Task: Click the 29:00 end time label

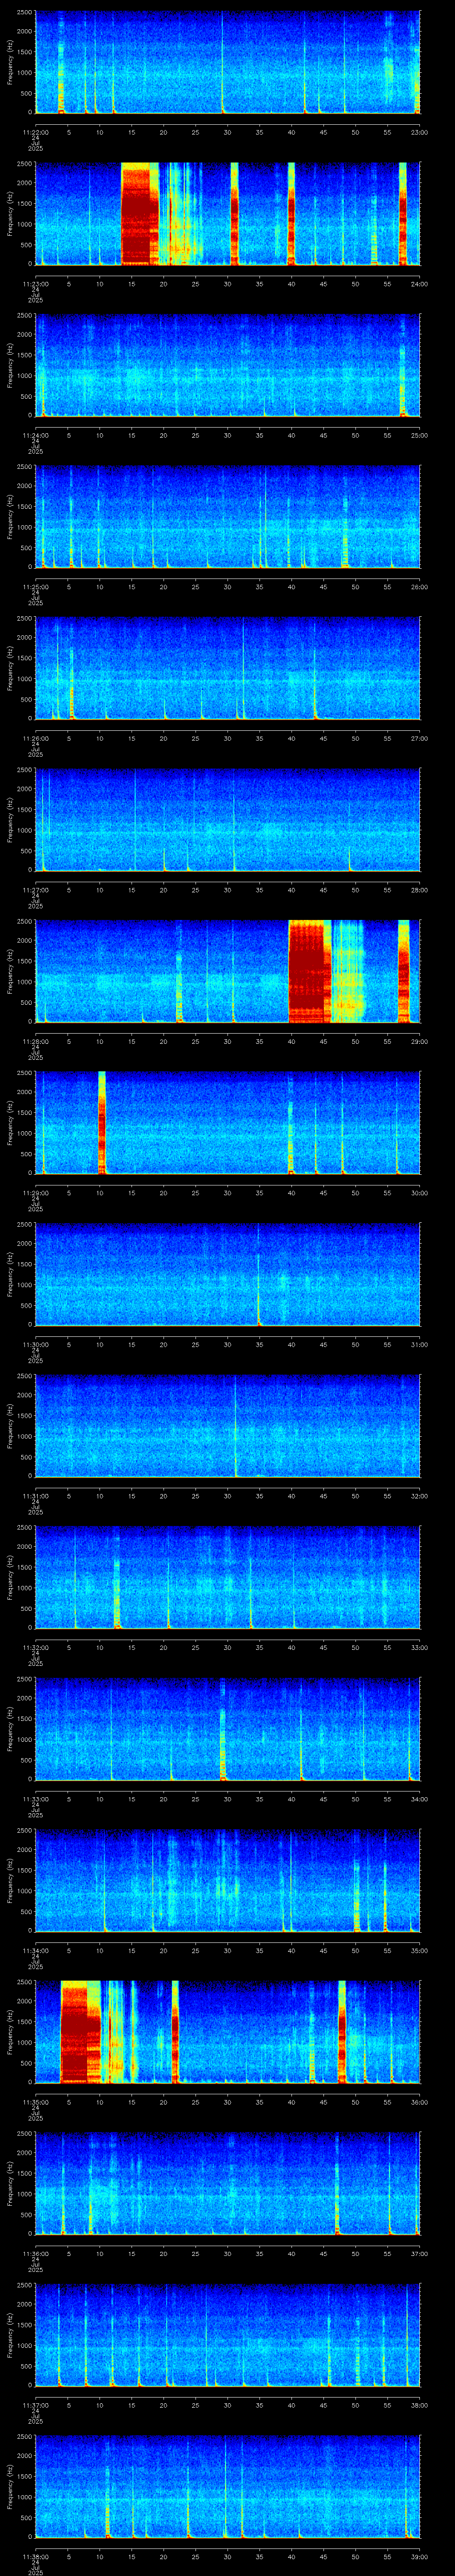Action: 420,1042
